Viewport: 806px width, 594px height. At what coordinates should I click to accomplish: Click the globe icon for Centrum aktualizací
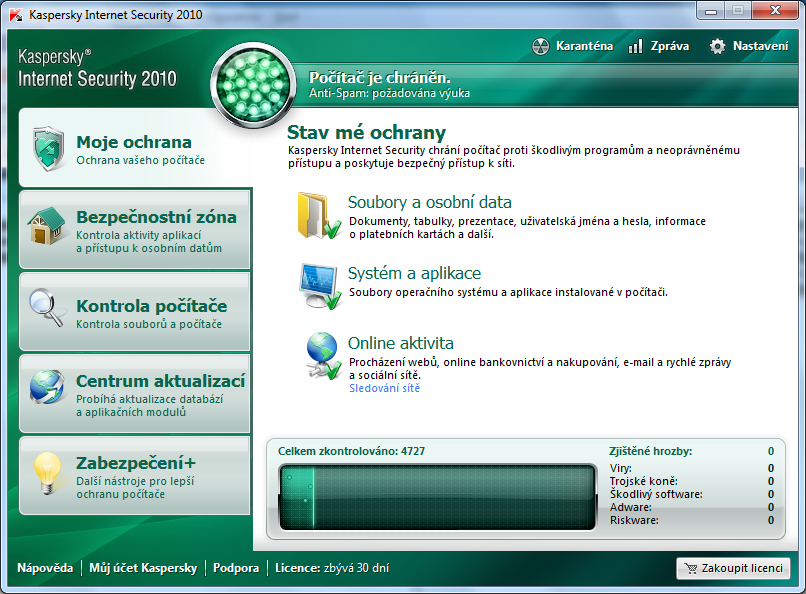point(47,390)
